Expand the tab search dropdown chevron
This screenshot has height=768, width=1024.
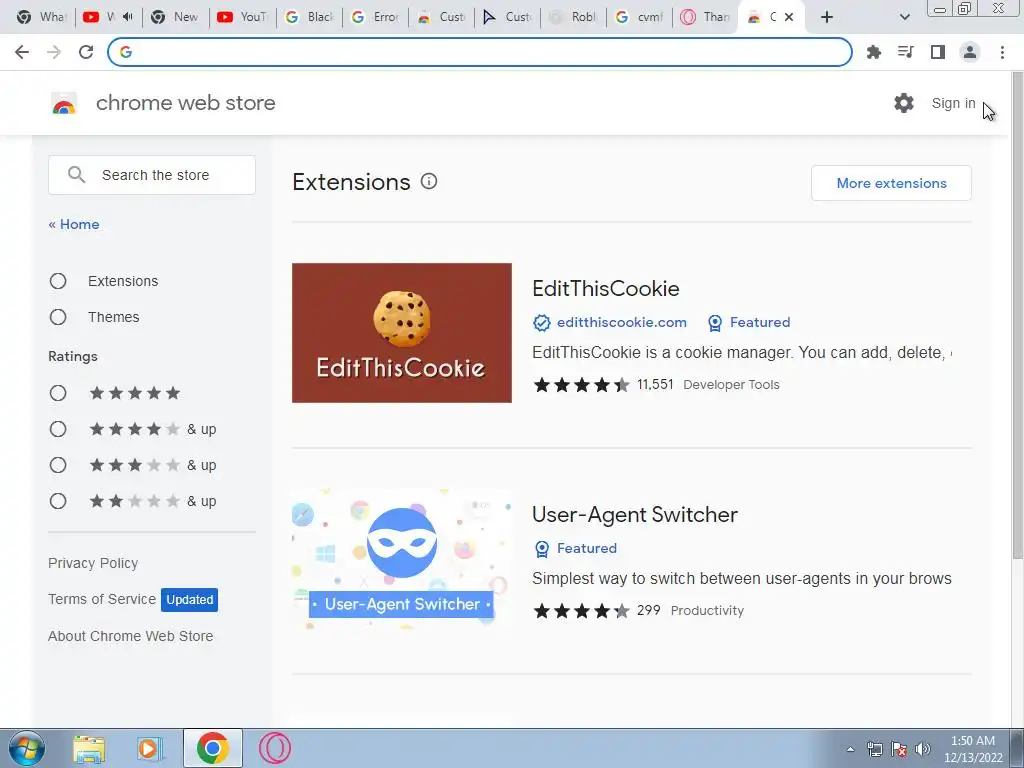click(904, 17)
